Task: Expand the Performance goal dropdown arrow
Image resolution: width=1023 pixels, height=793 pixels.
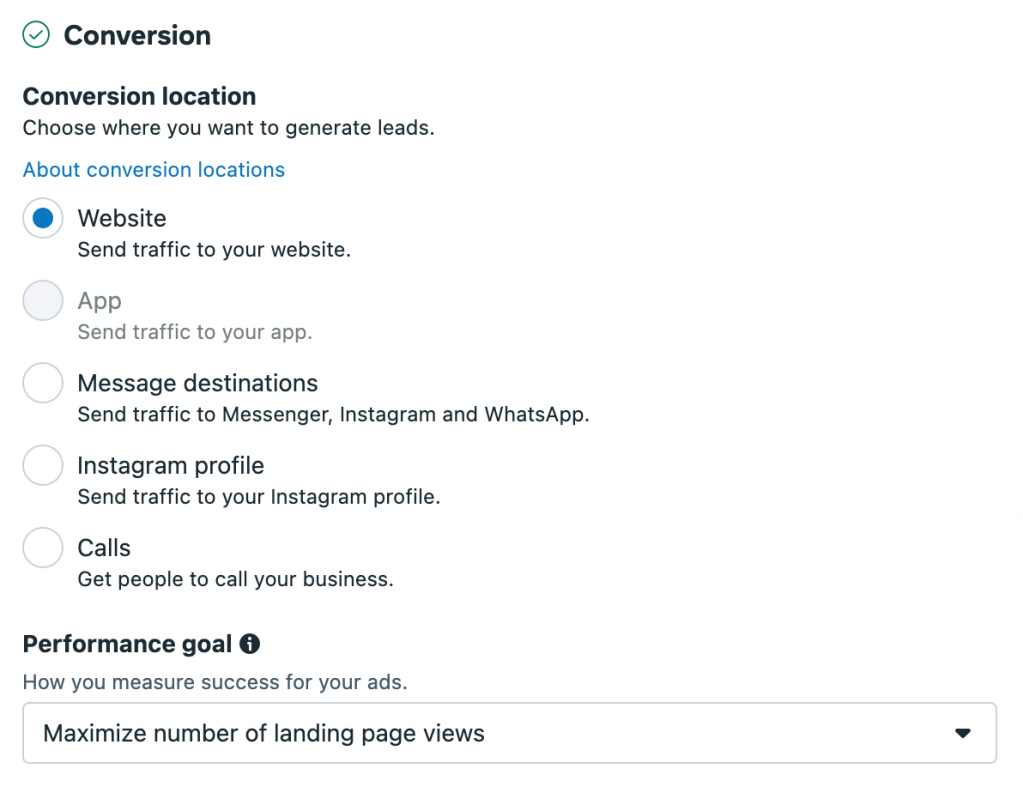Action: coord(962,733)
